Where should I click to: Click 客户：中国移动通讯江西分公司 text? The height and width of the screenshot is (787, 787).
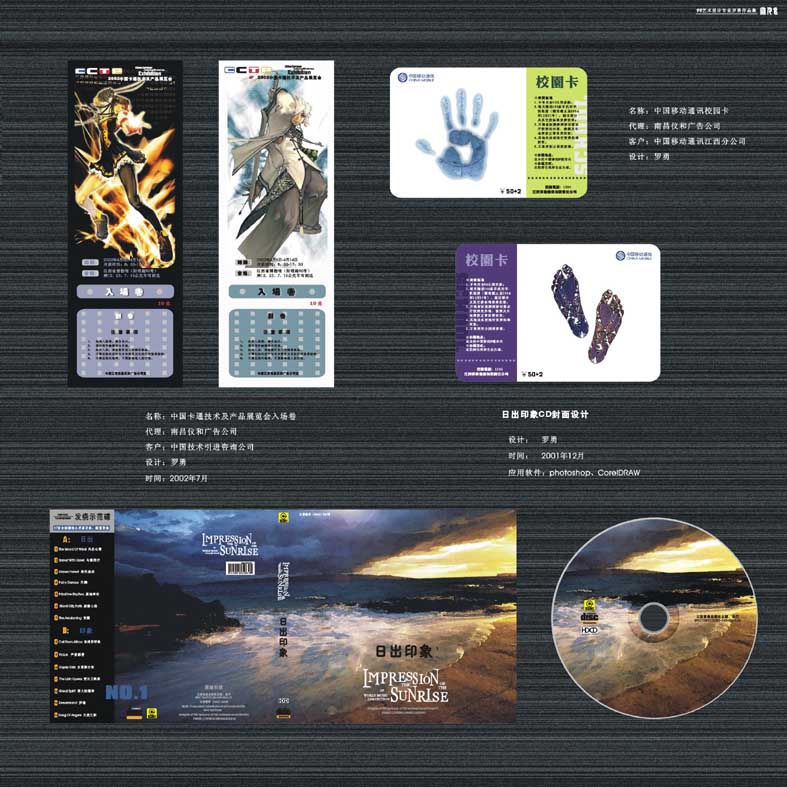[687, 142]
